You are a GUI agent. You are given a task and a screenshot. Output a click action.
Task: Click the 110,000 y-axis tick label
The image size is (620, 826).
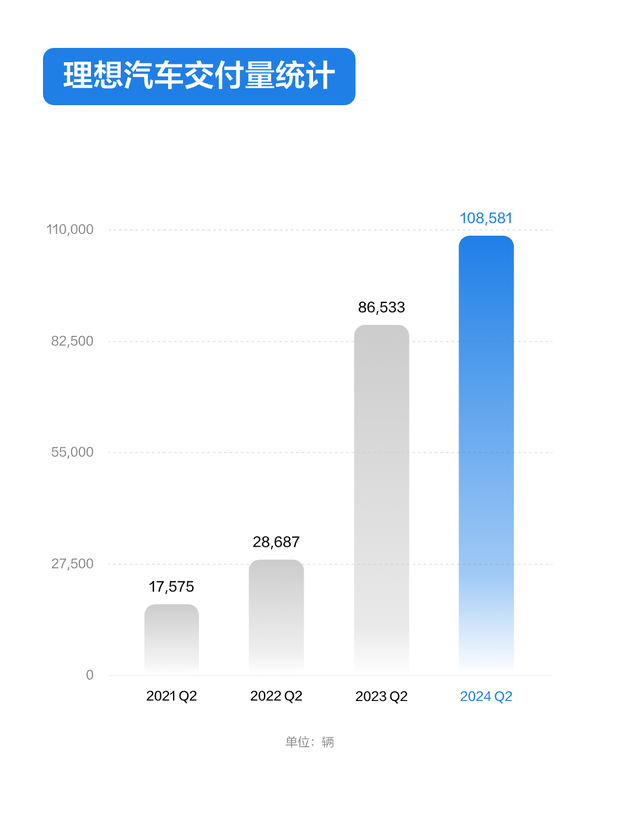pyautogui.click(x=70, y=230)
